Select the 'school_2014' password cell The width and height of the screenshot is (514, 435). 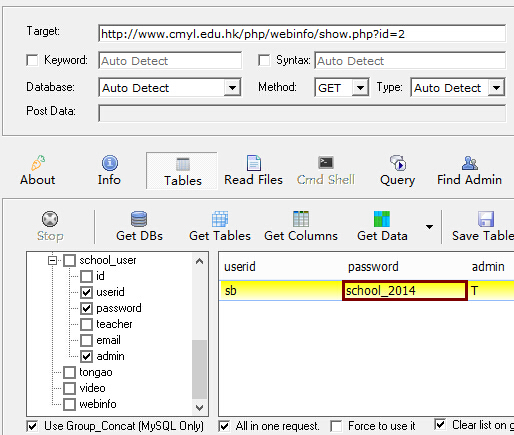coord(405,290)
